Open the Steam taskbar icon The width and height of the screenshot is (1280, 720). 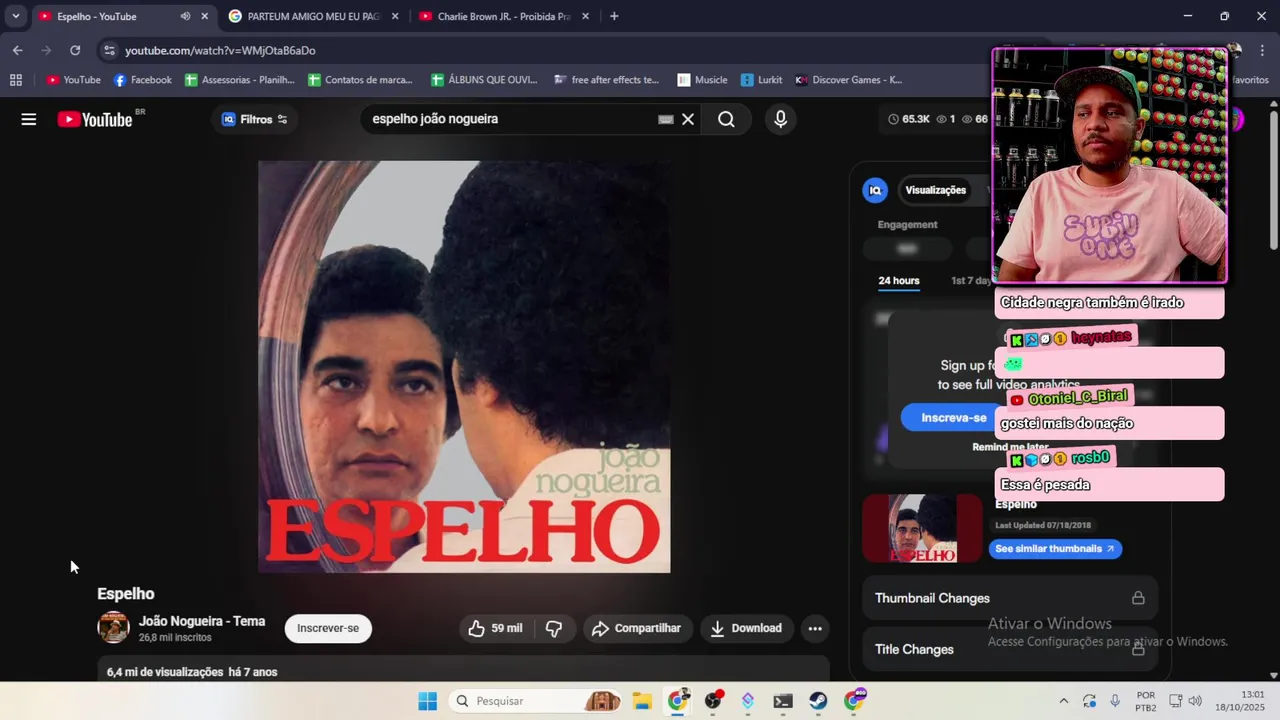(x=818, y=701)
